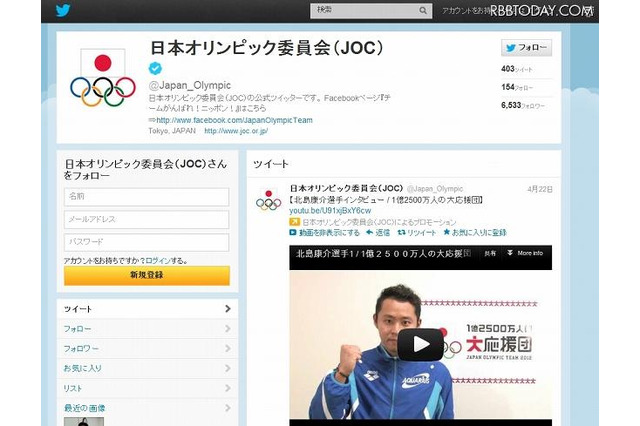Select フォロー in the sidebar menu
Viewport: 640px width, 426px height.
tap(147, 329)
